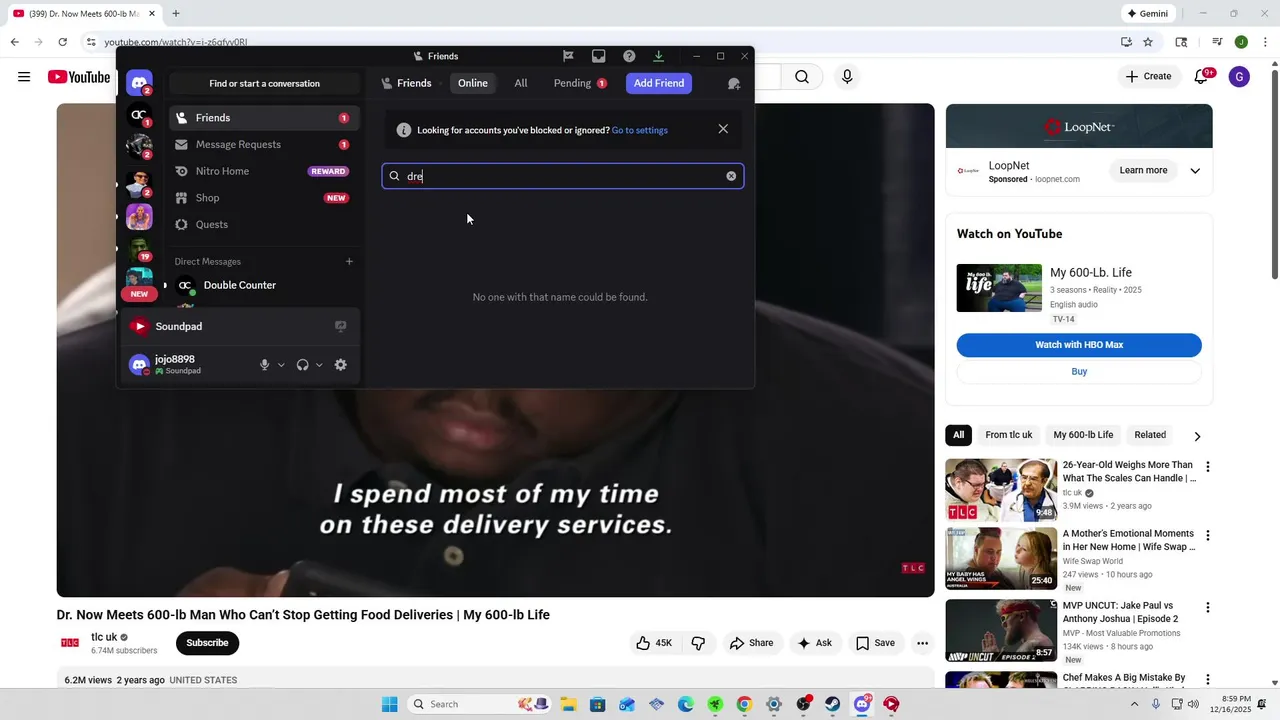Switch to All friends tab
The width and height of the screenshot is (1280, 720).
coord(521,83)
